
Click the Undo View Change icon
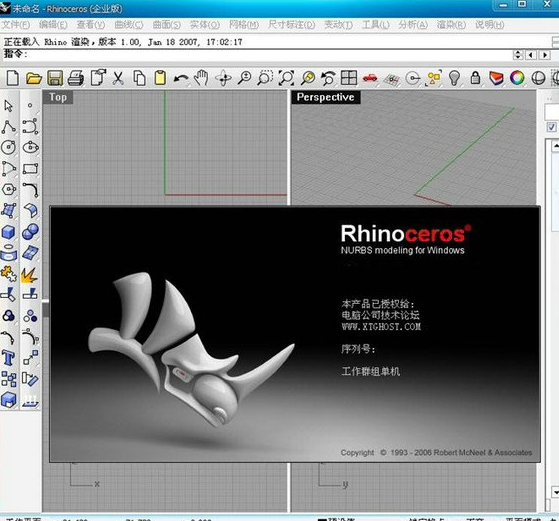tap(328, 78)
